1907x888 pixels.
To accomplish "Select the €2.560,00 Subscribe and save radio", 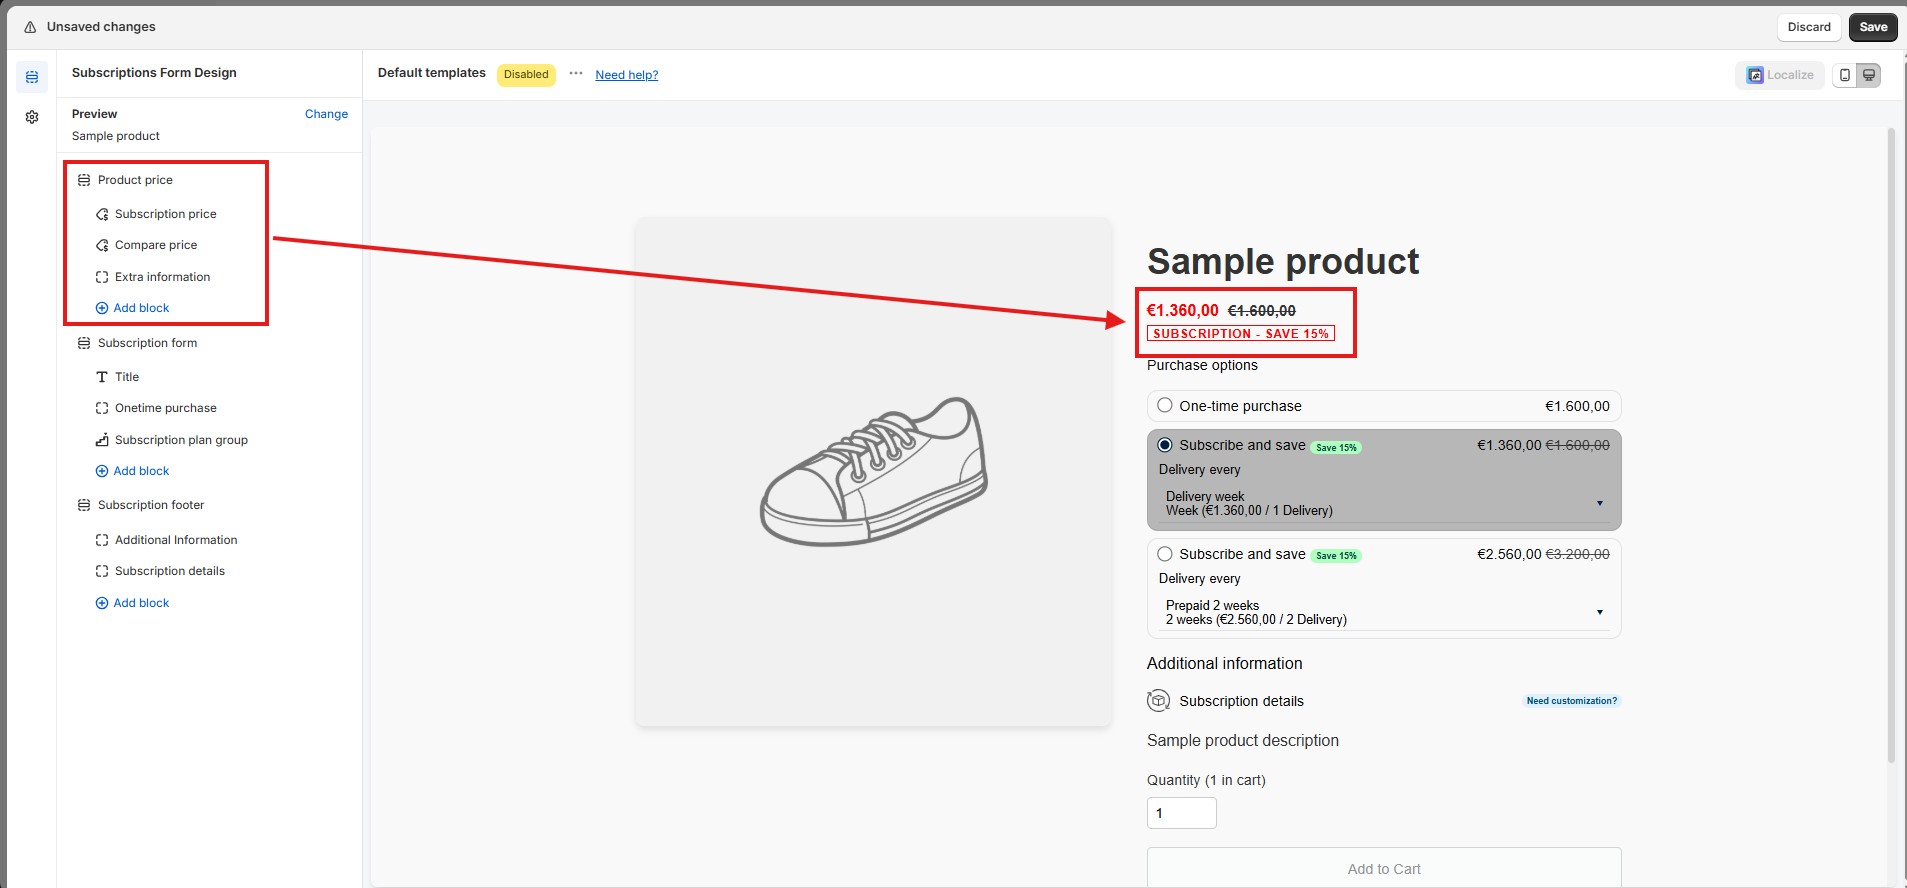I will click(x=1165, y=554).
